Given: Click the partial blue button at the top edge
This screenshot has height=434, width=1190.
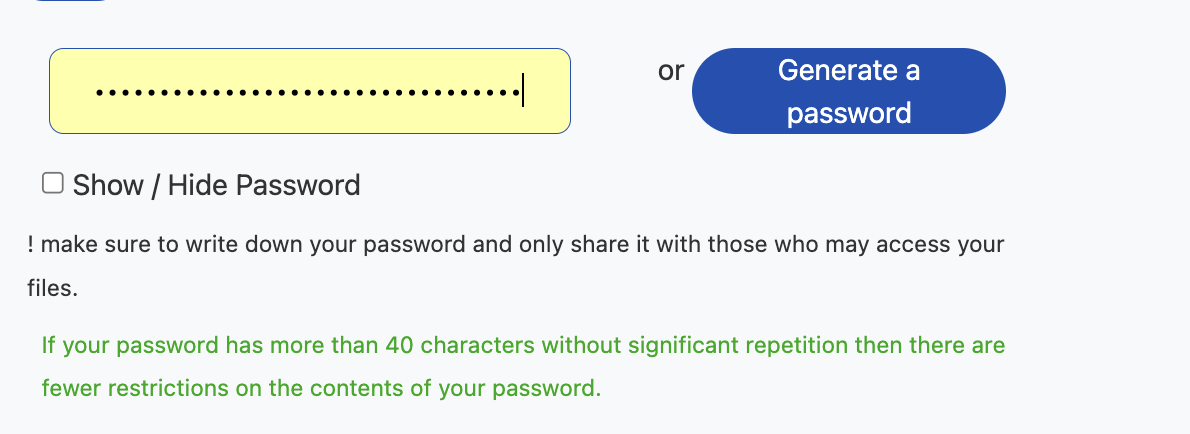Looking at the screenshot, I should 70,1.
